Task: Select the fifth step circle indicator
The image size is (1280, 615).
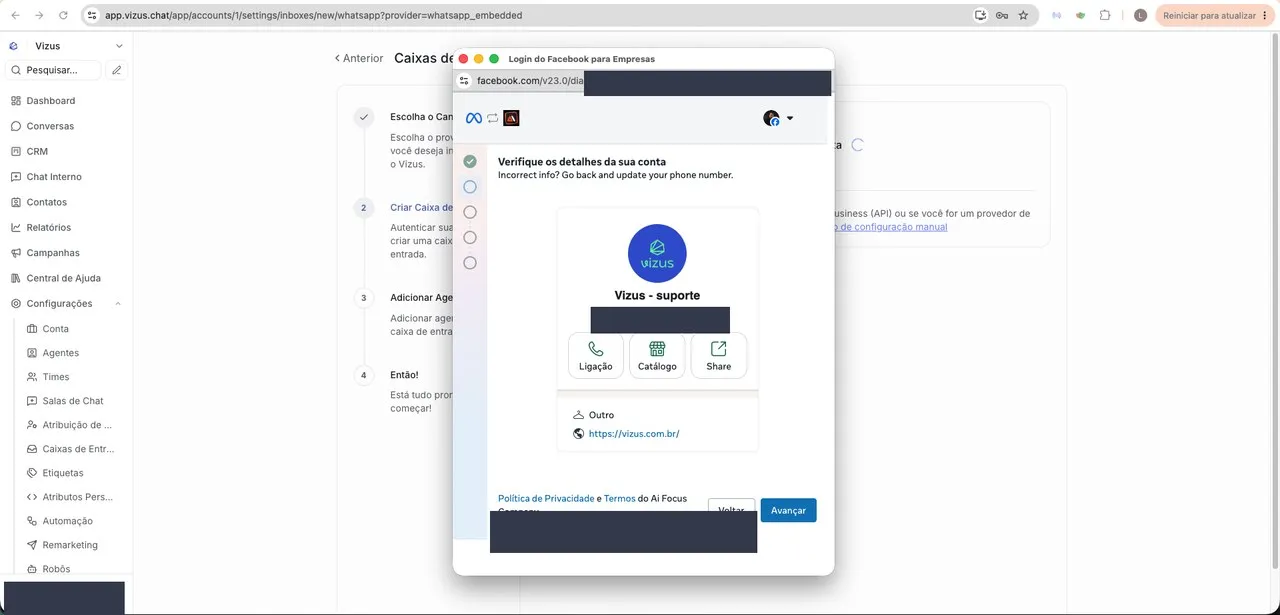Action: click(x=470, y=263)
